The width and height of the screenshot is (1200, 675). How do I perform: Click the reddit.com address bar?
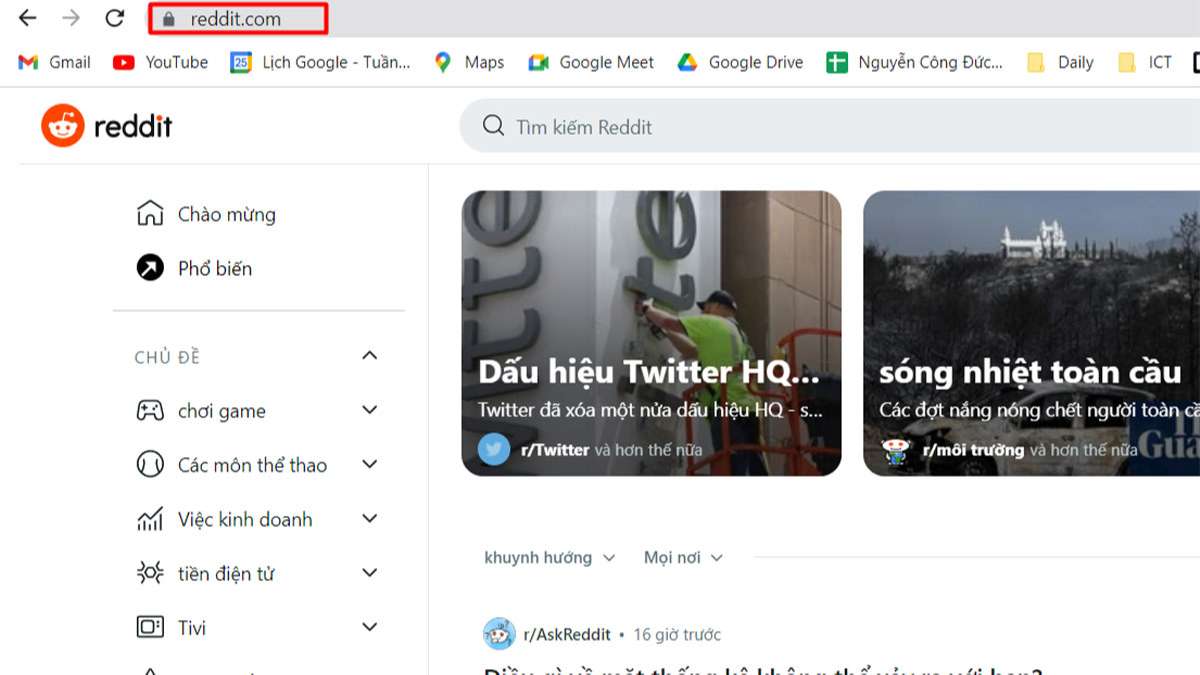tap(236, 18)
